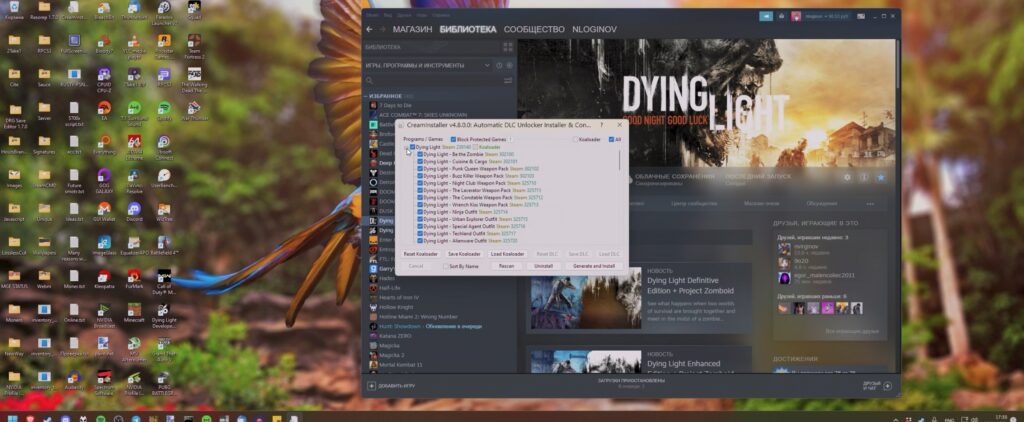Toggle top Koaloader checkbox beside All
The height and width of the screenshot is (422, 1024).
(575, 139)
